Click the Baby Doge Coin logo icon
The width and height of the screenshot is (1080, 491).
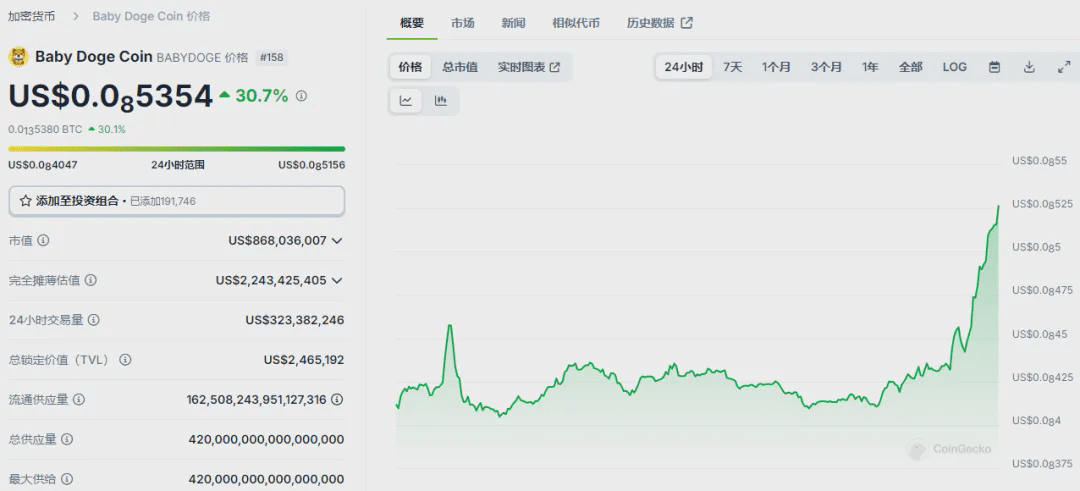click(x=18, y=56)
